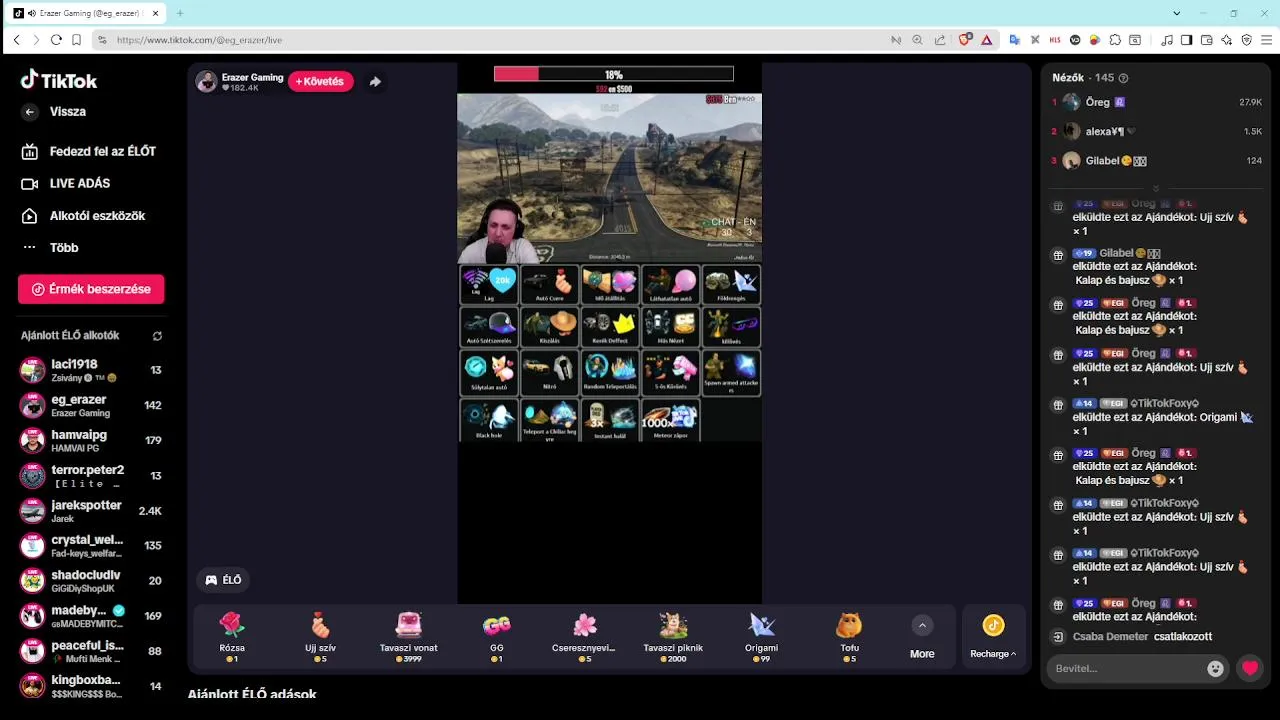1280x720 pixels.
Task: Reload the browser page
Action: (x=56, y=40)
